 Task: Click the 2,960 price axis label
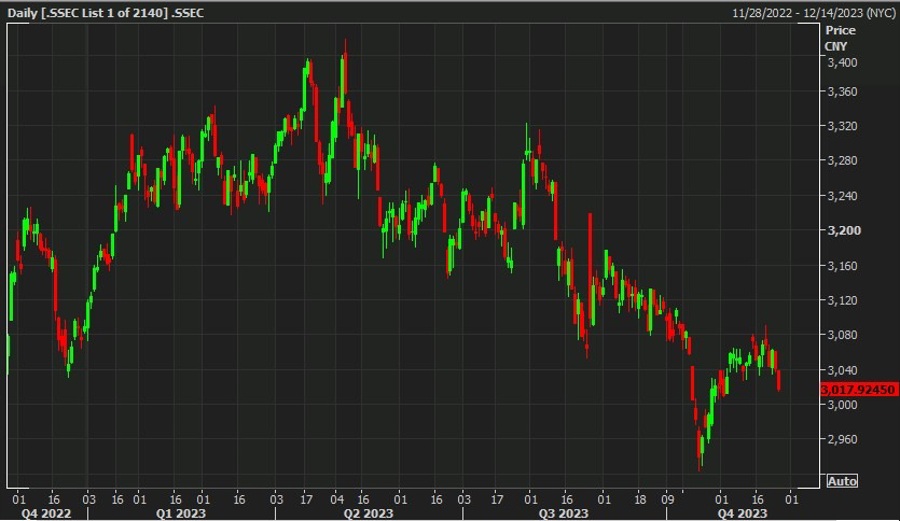[842, 439]
